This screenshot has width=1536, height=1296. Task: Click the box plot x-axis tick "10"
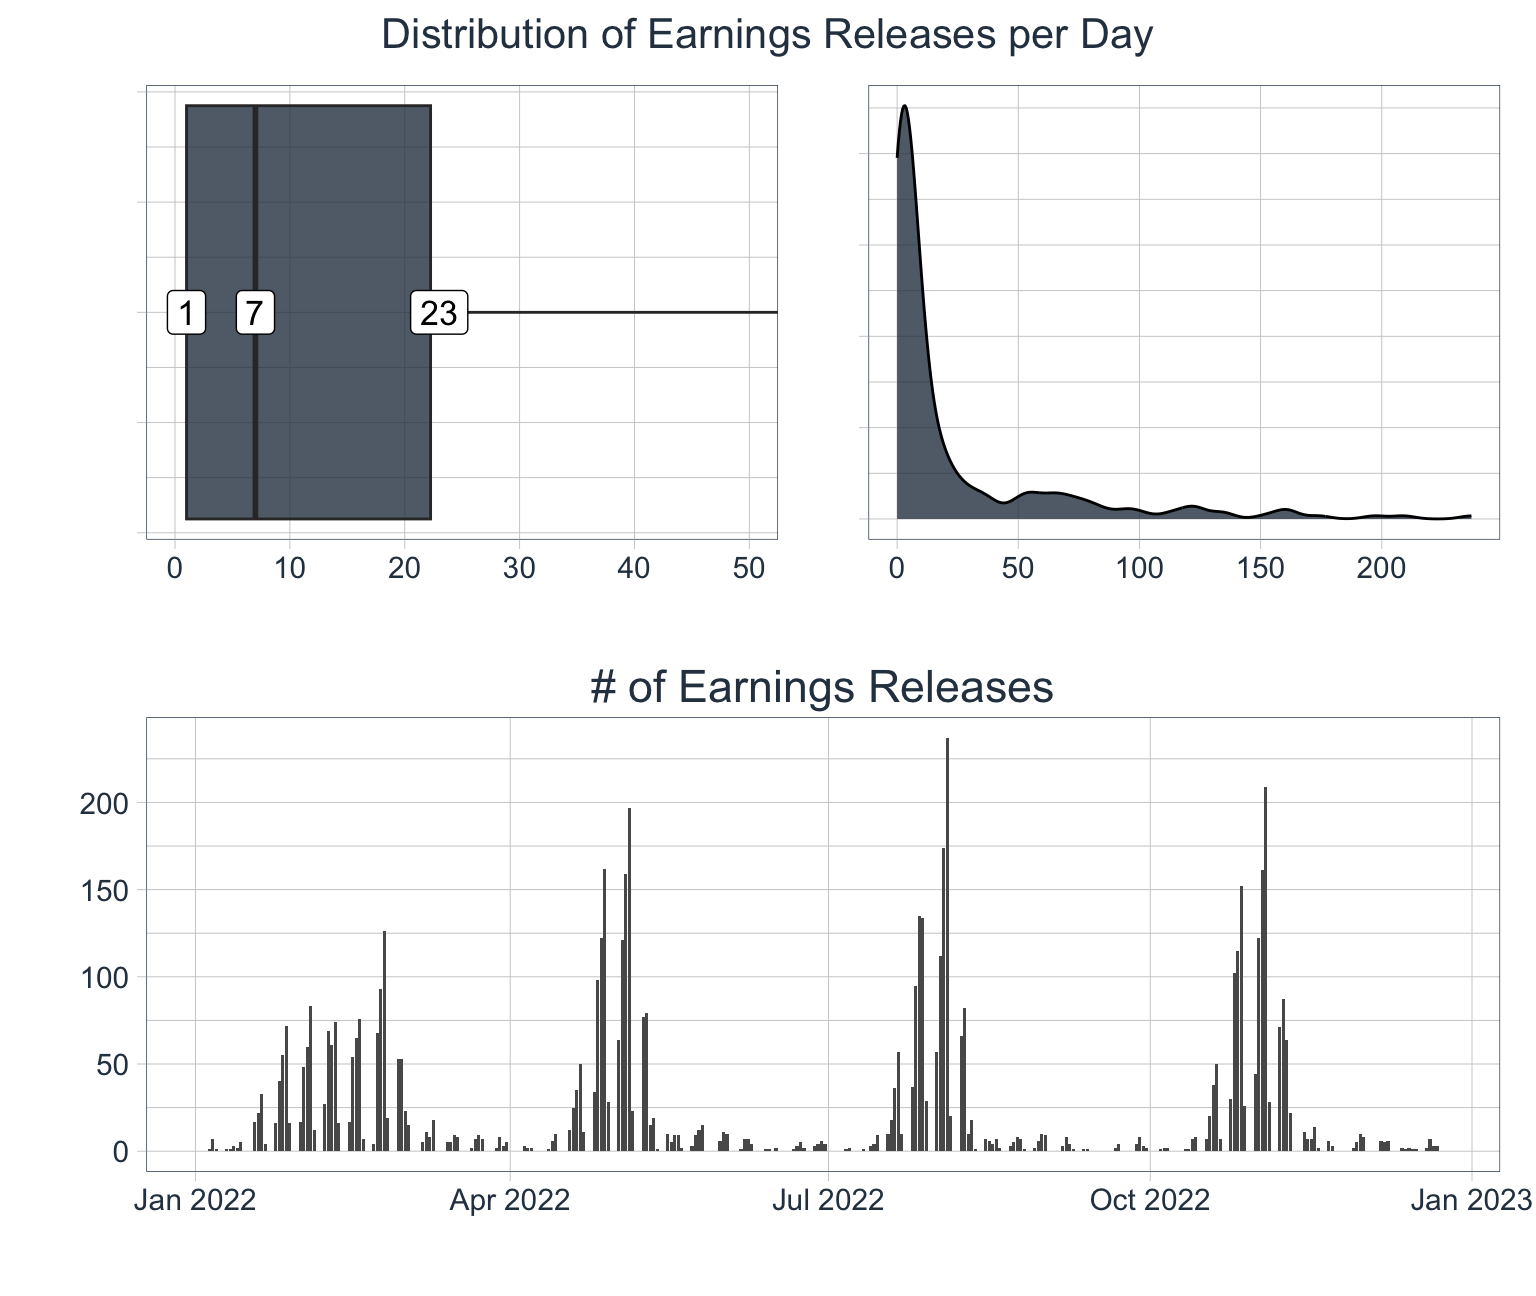click(x=289, y=568)
